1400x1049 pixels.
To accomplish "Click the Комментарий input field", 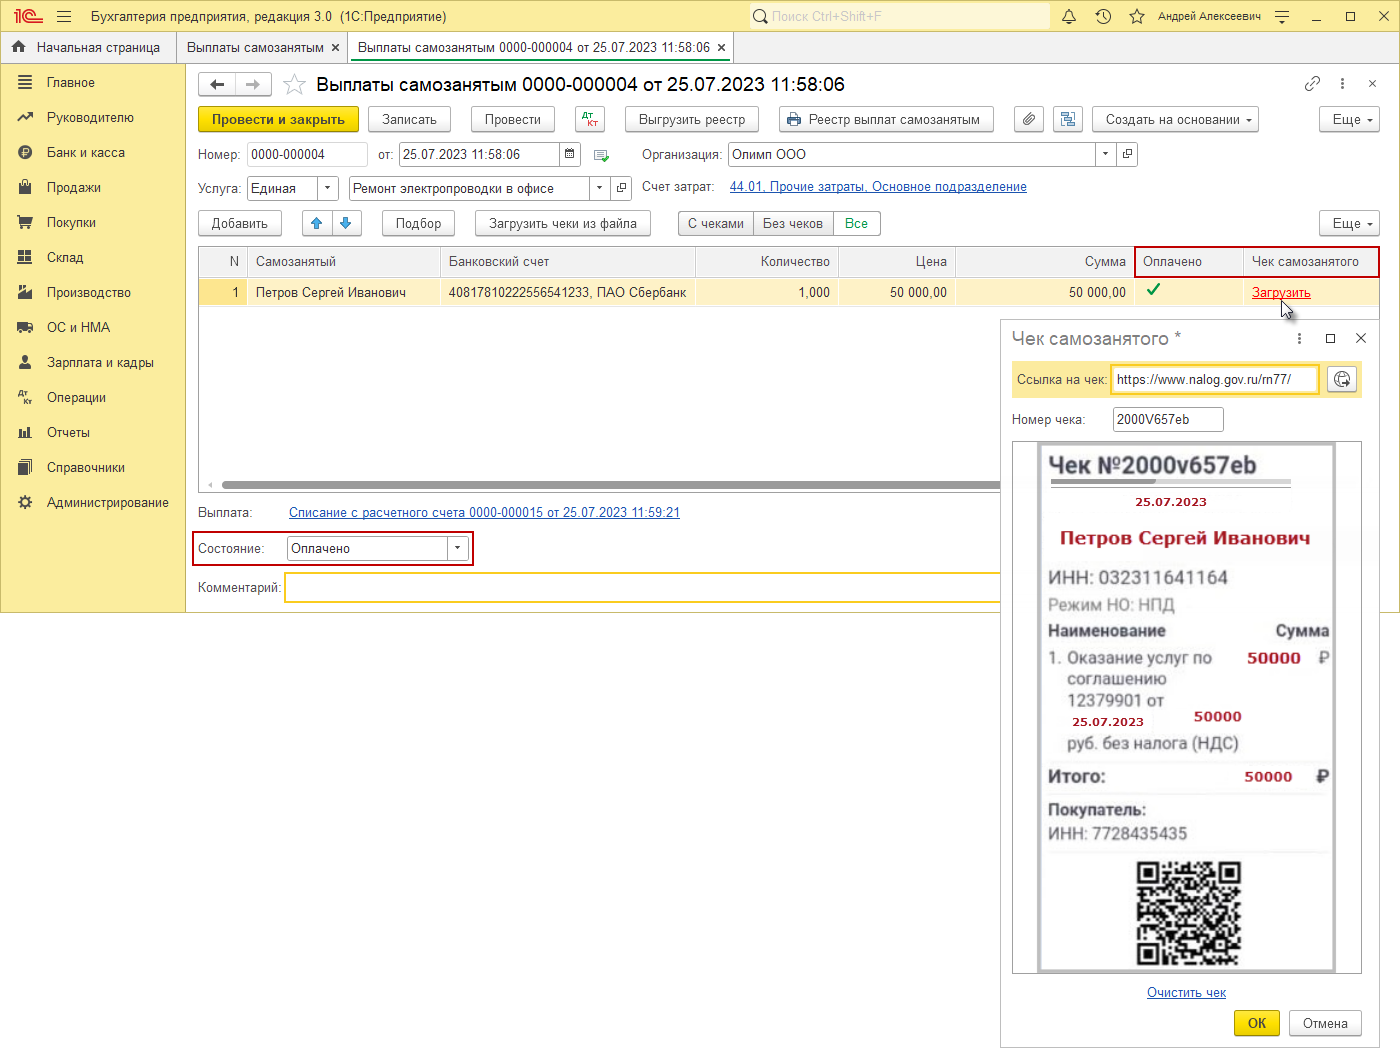I will [642, 588].
